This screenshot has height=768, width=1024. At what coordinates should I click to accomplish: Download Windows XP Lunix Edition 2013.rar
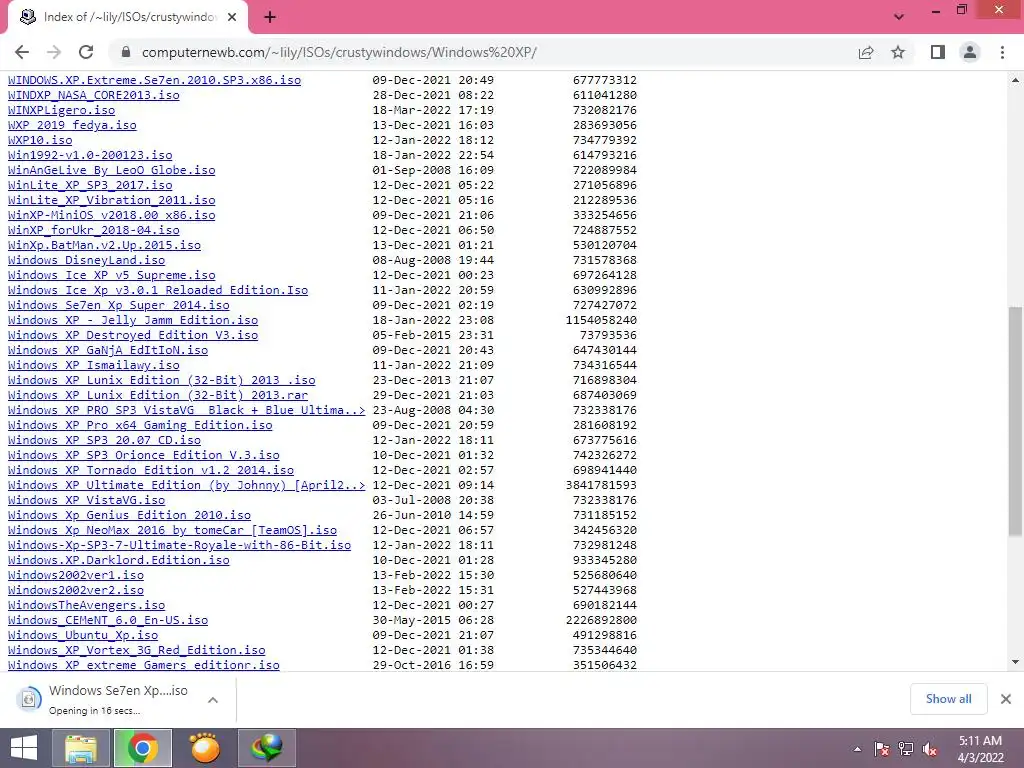click(x=158, y=396)
